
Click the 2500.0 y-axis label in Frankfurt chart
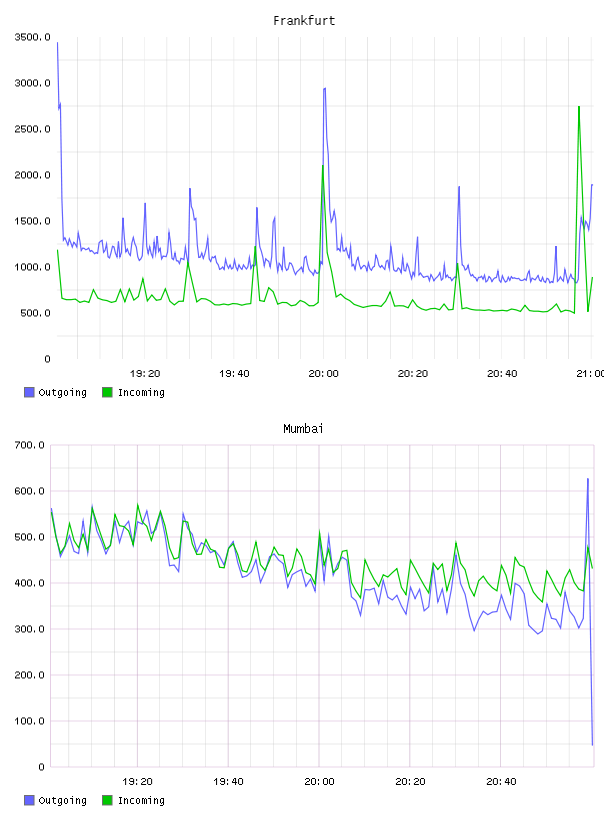tap(33, 129)
